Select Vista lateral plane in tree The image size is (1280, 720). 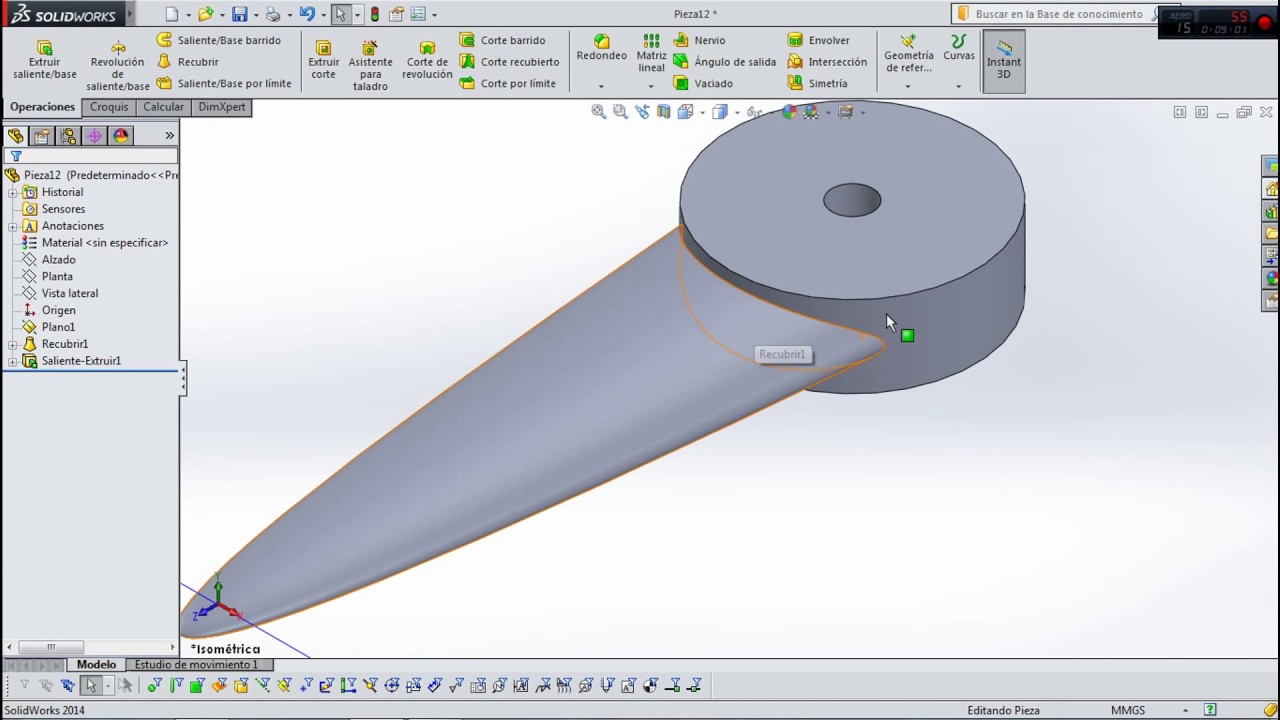[x=70, y=293]
